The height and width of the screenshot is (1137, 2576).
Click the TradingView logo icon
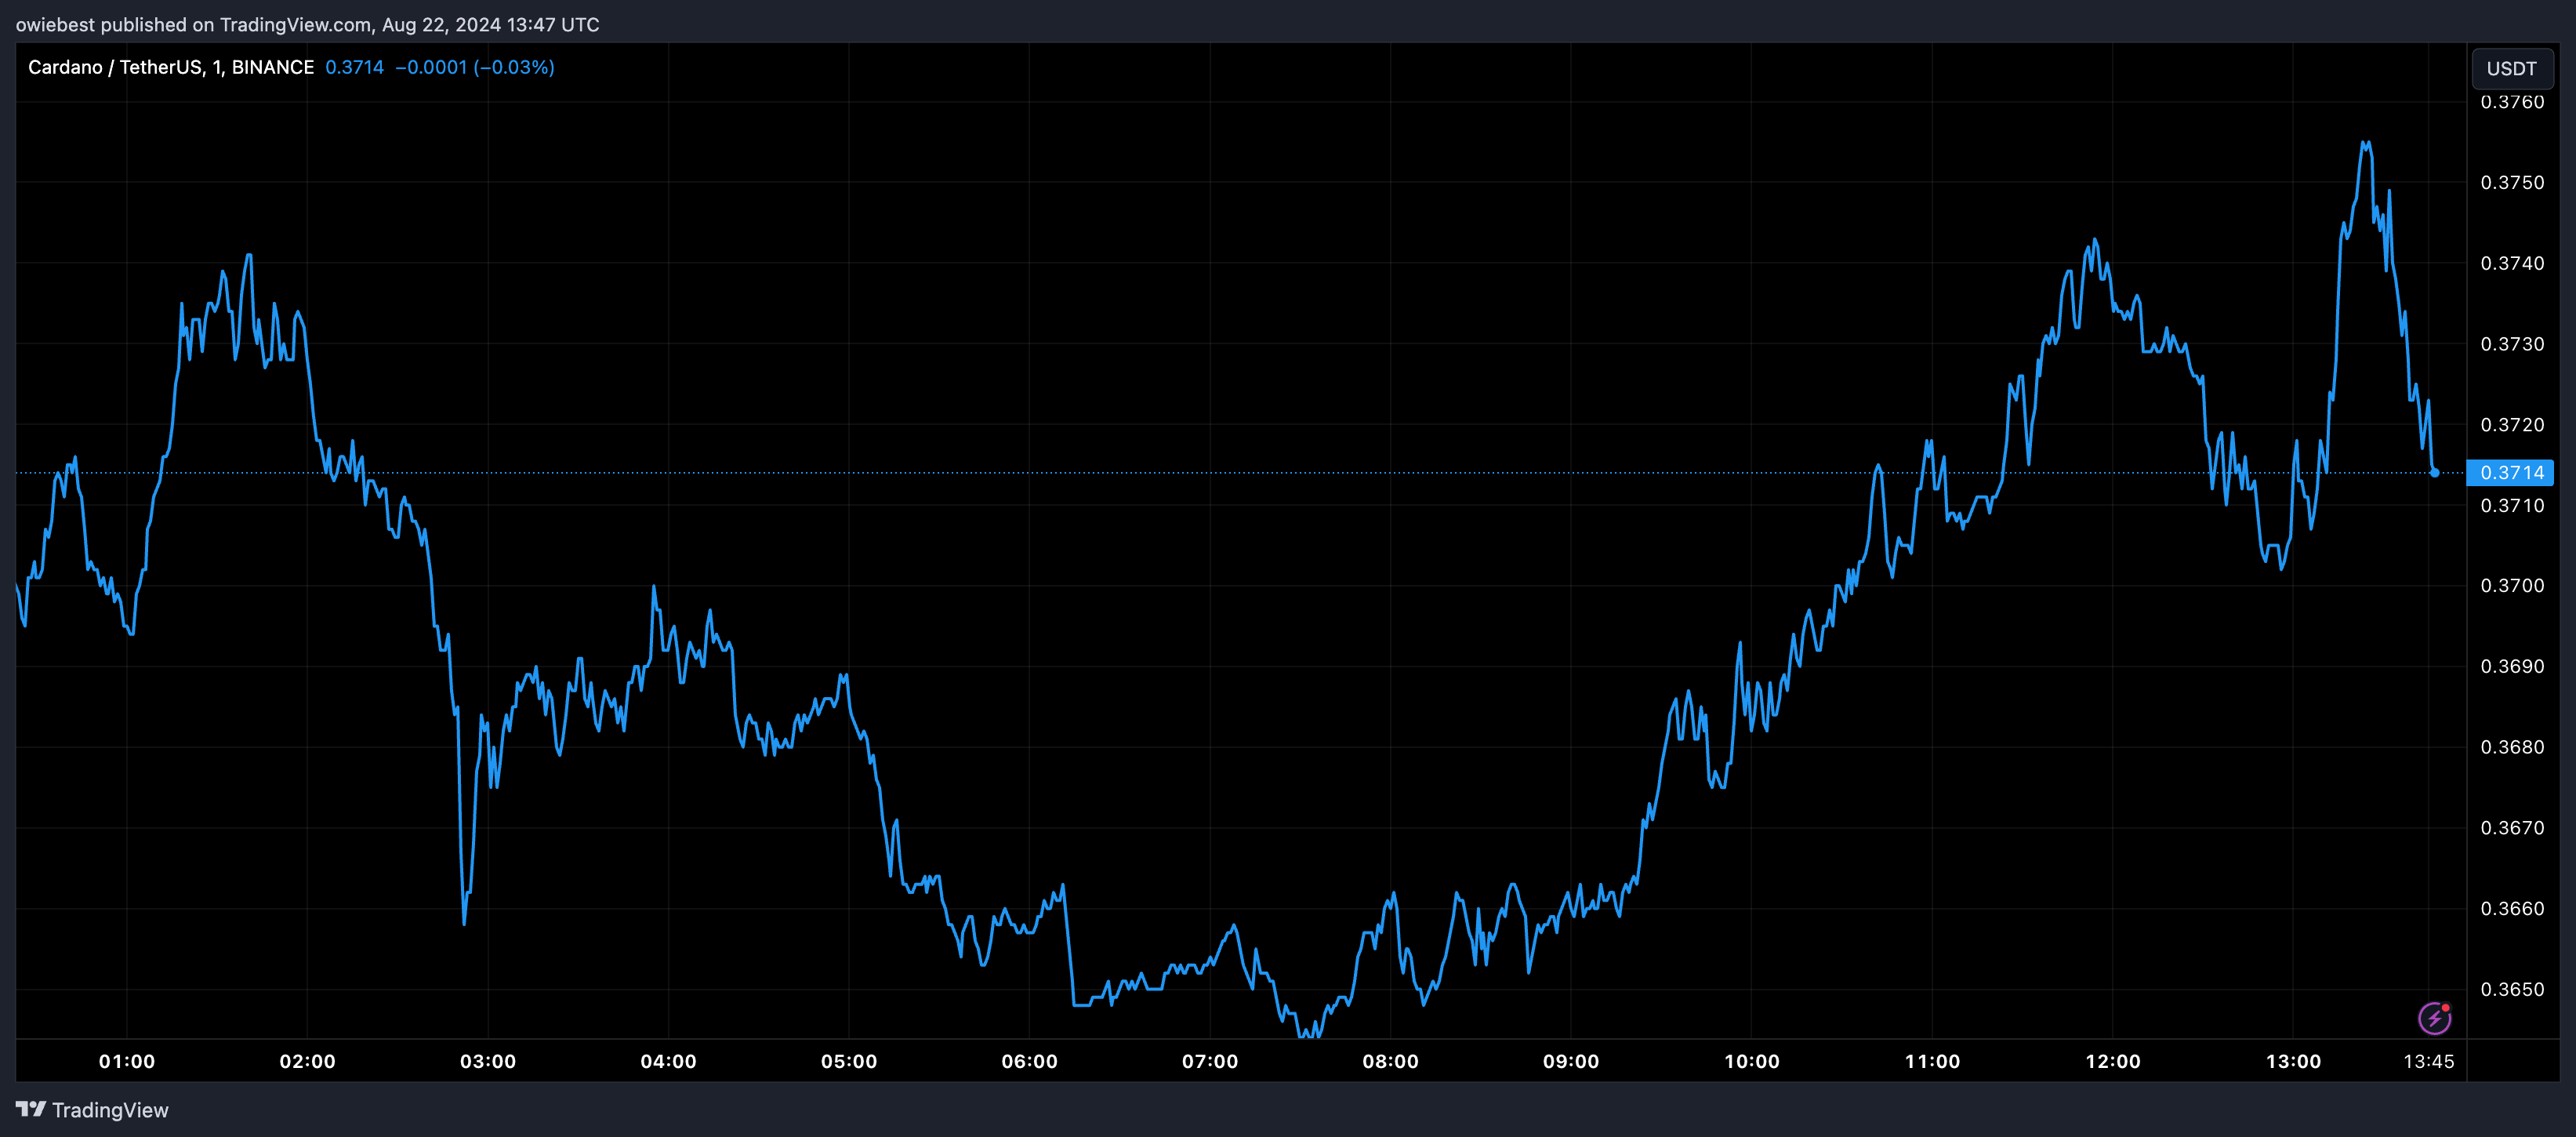[31, 1109]
